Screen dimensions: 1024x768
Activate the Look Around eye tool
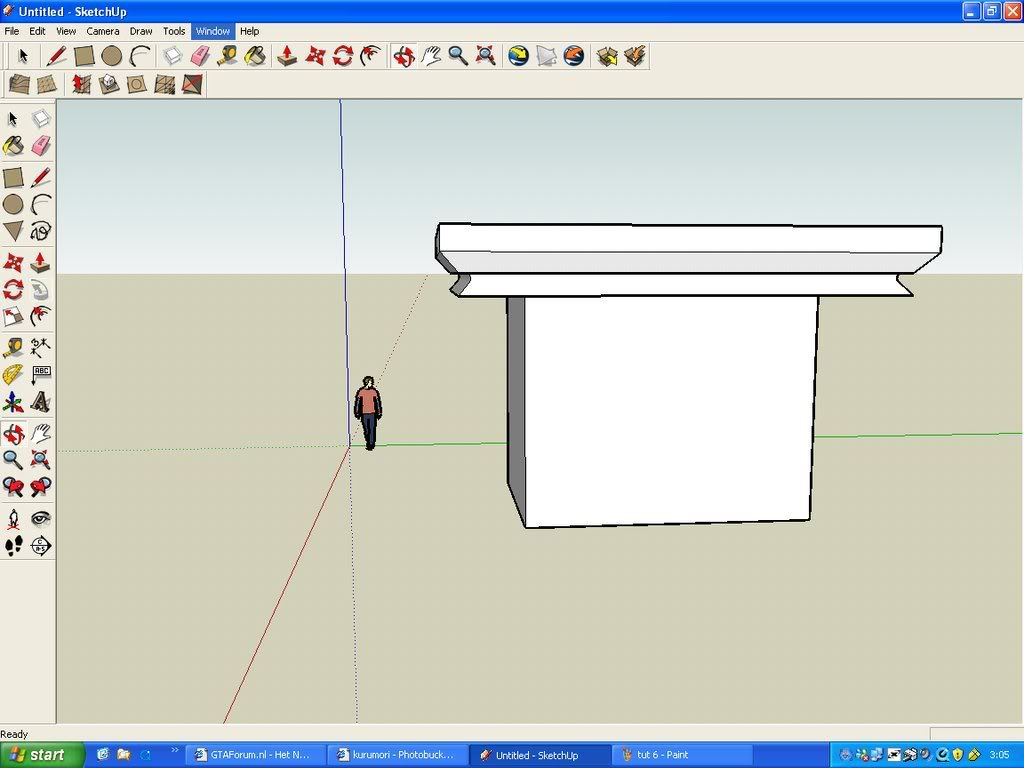point(40,519)
